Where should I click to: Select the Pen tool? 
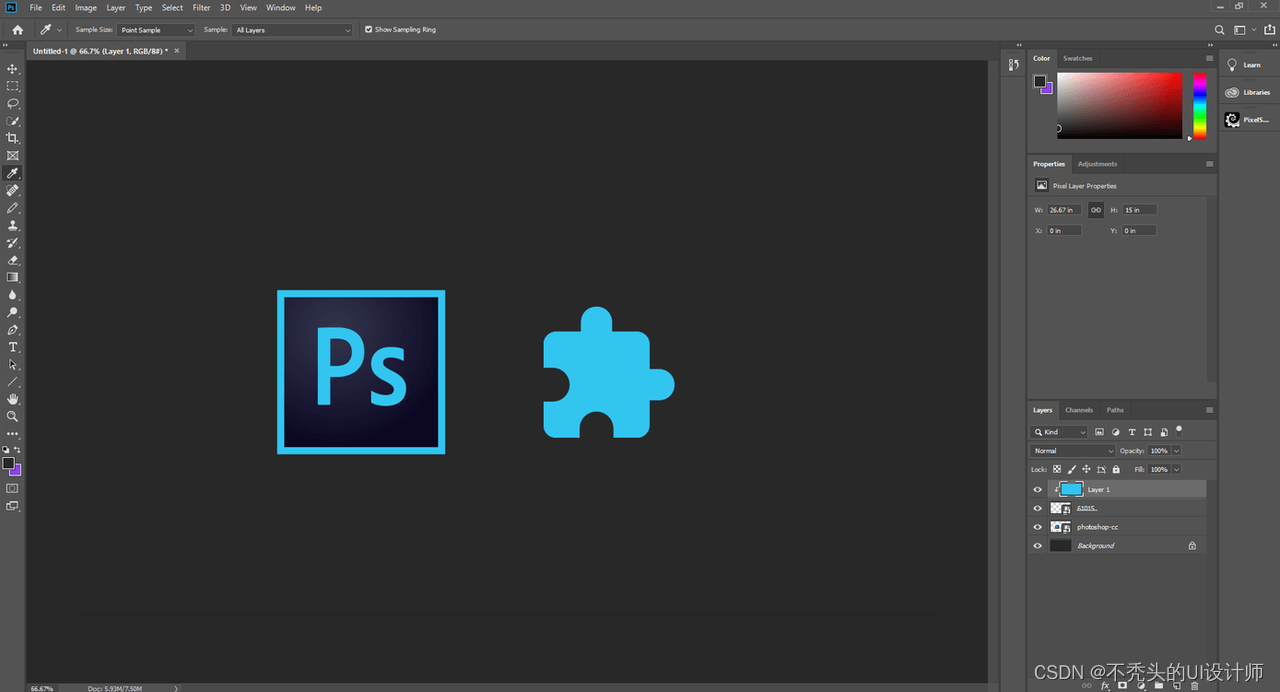click(x=13, y=330)
